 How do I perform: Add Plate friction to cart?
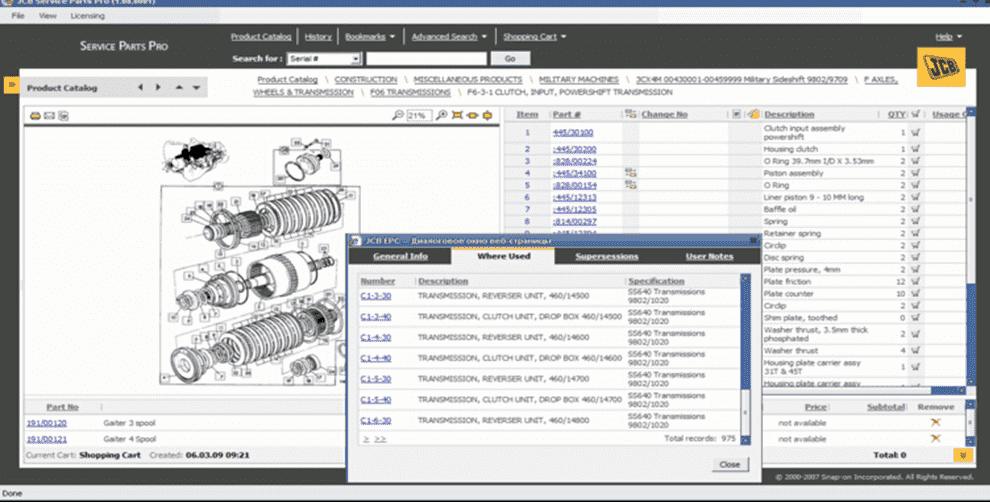pyautogui.click(x=915, y=281)
